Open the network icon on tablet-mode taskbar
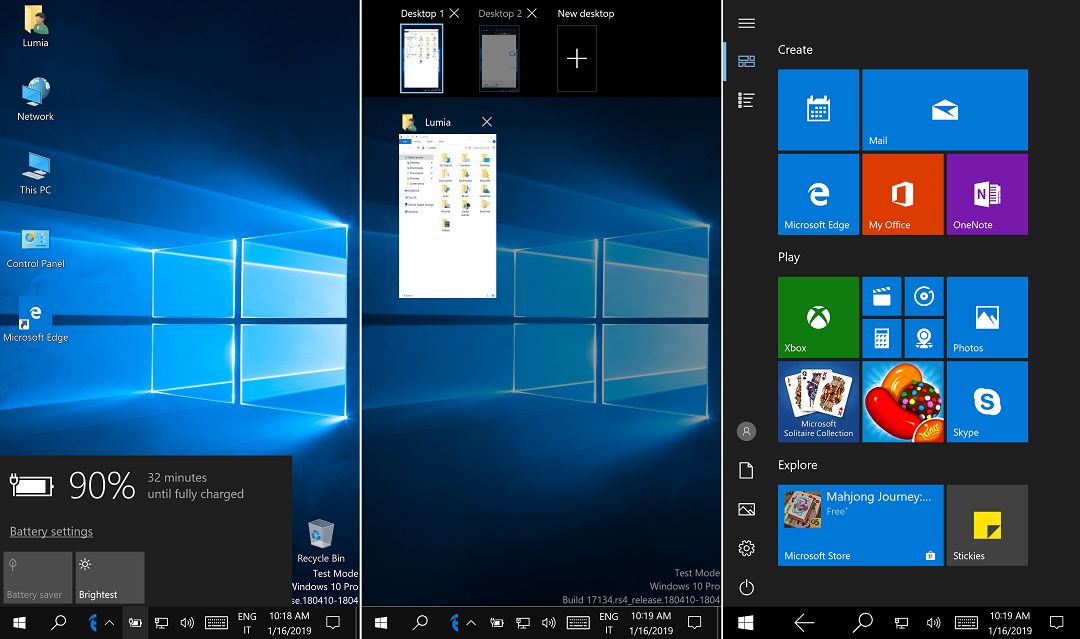 click(x=901, y=622)
